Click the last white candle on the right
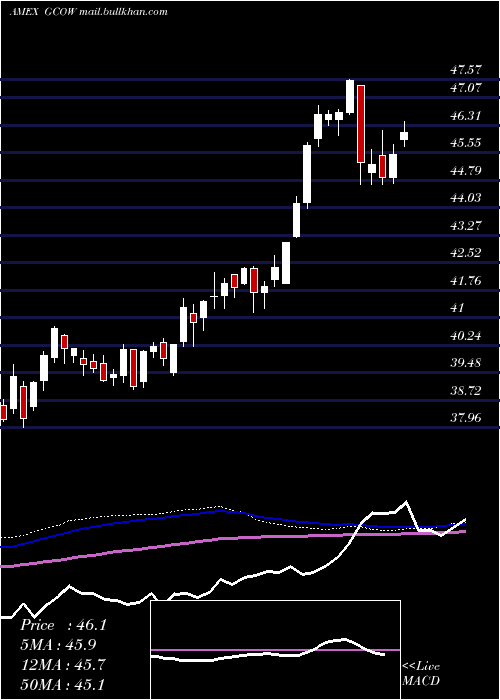 pos(404,136)
